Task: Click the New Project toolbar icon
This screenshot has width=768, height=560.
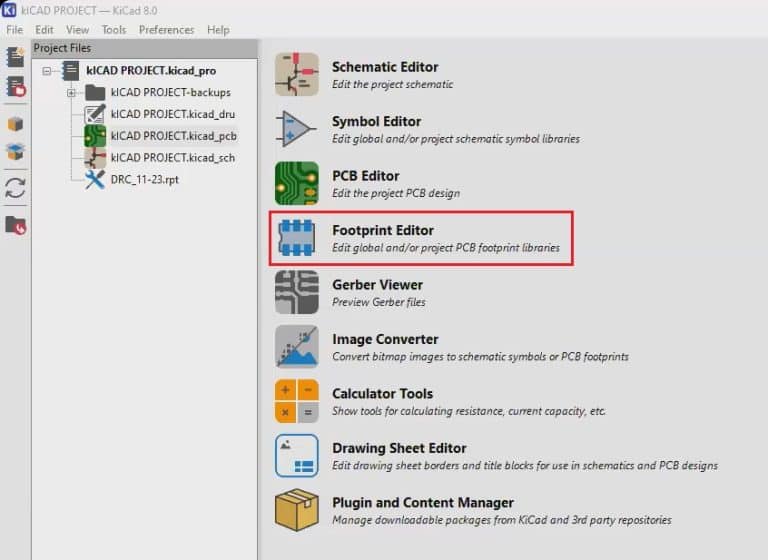Action: (15, 57)
